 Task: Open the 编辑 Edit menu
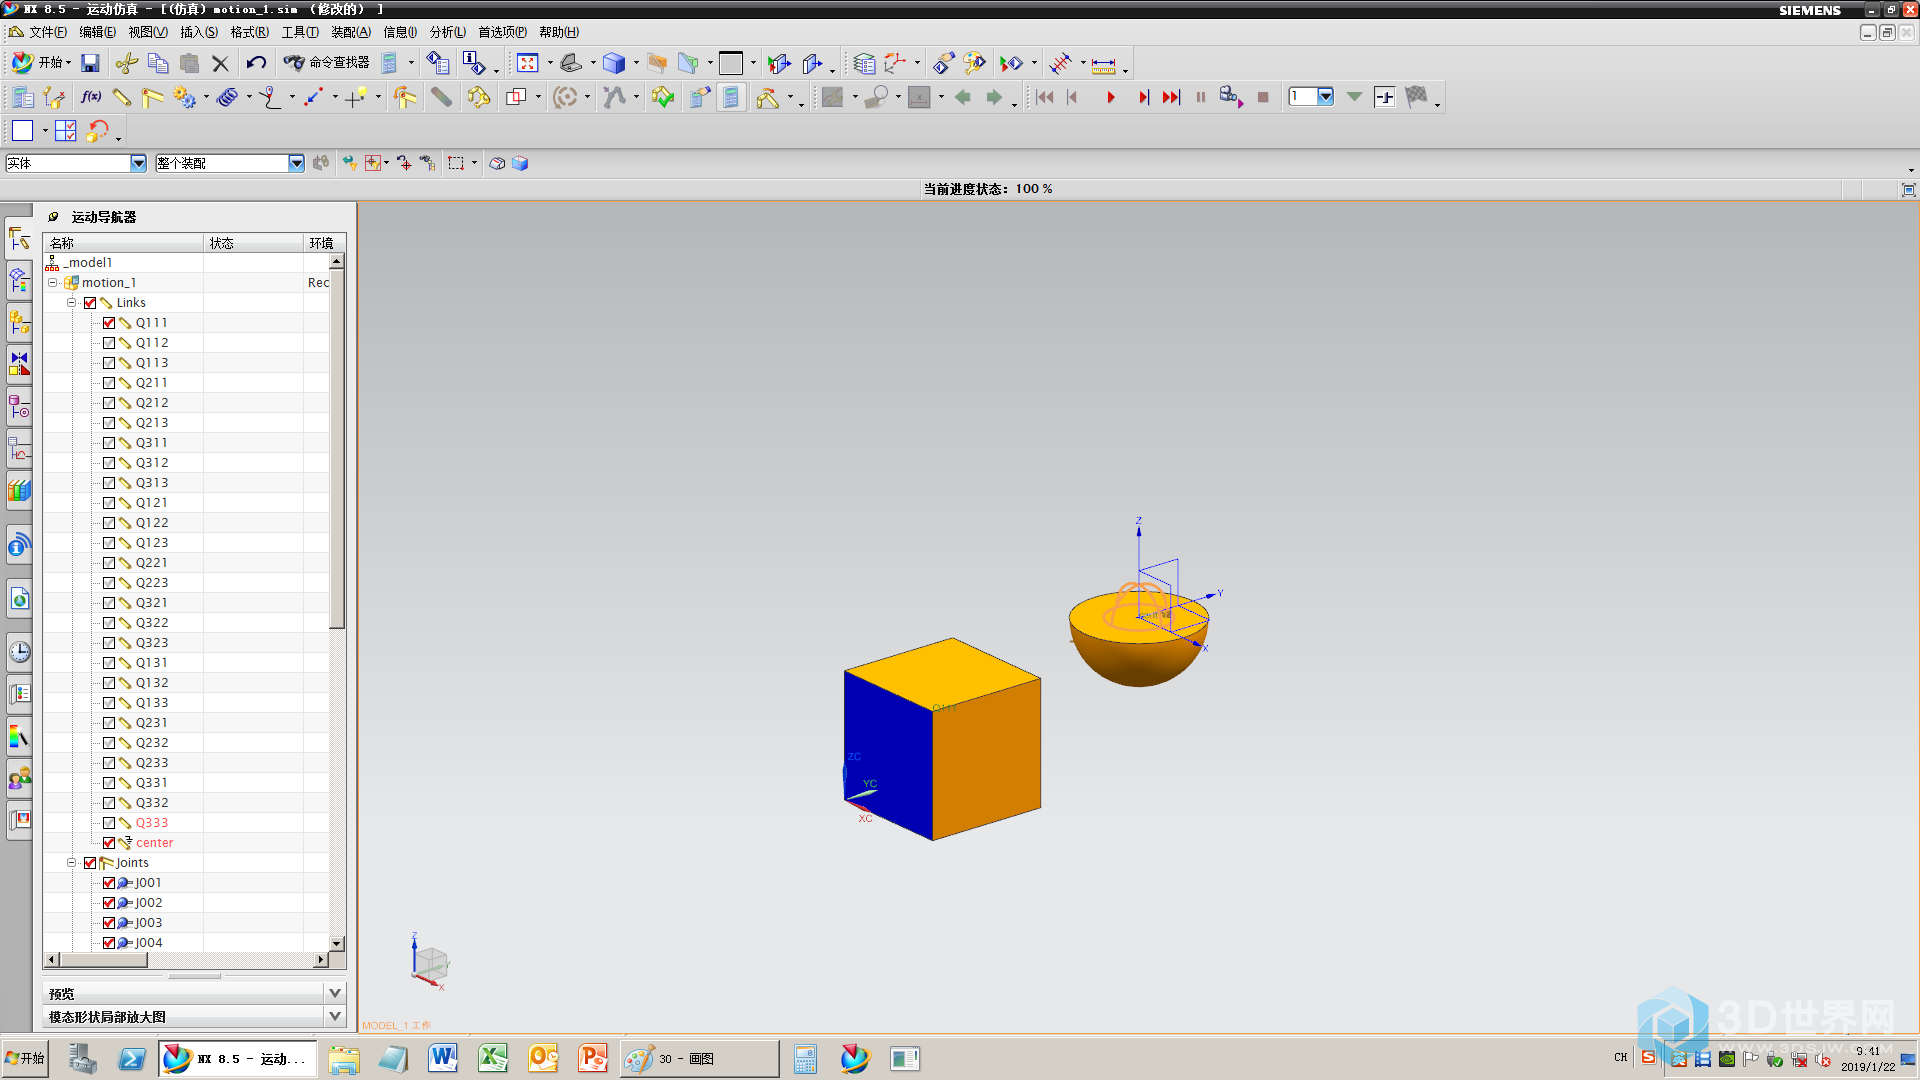coord(98,32)
